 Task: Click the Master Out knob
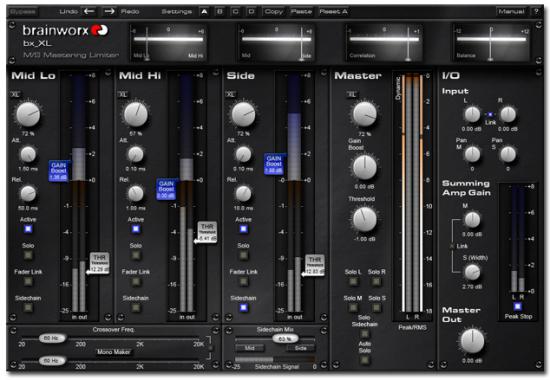pos(472,341)
